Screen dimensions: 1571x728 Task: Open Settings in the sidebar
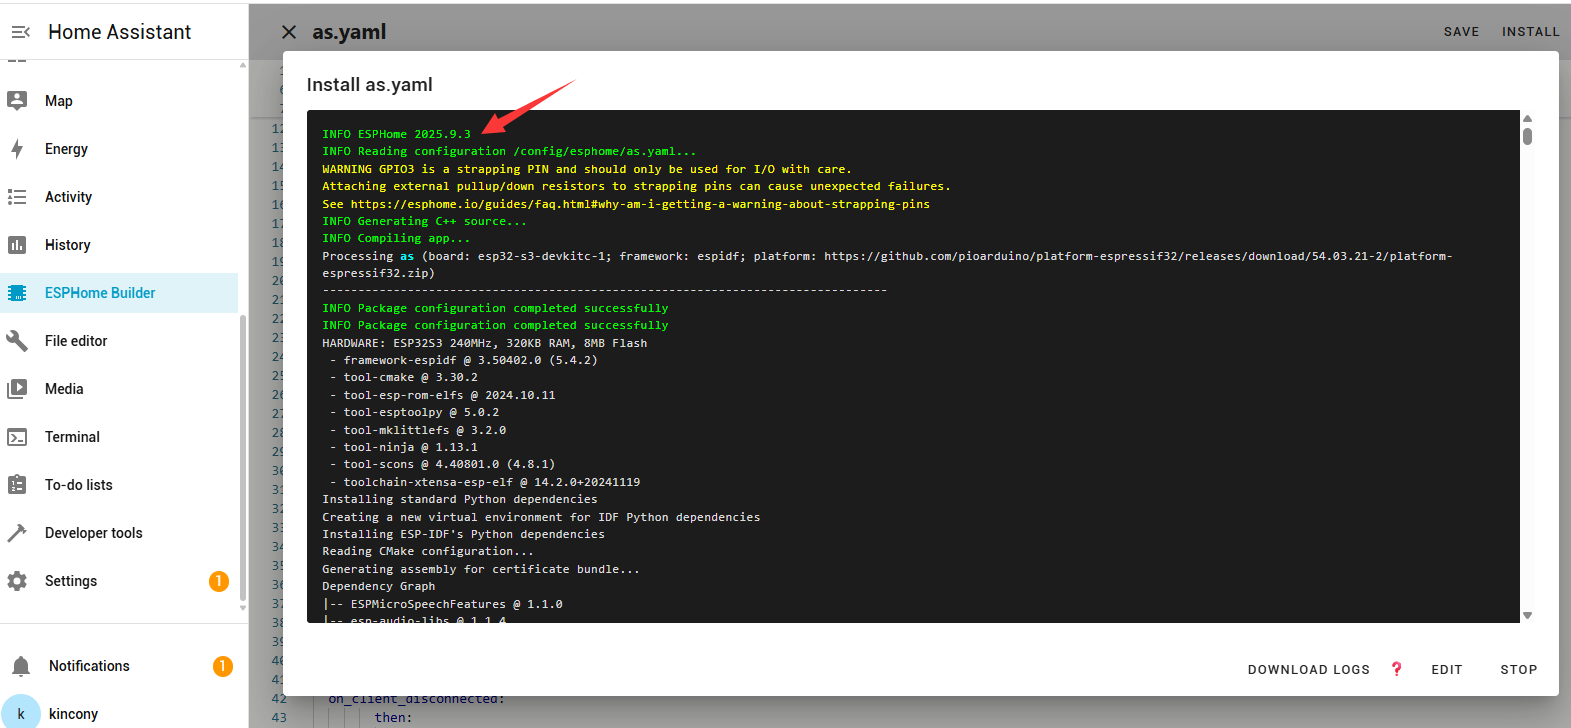[x=71, y=581]
